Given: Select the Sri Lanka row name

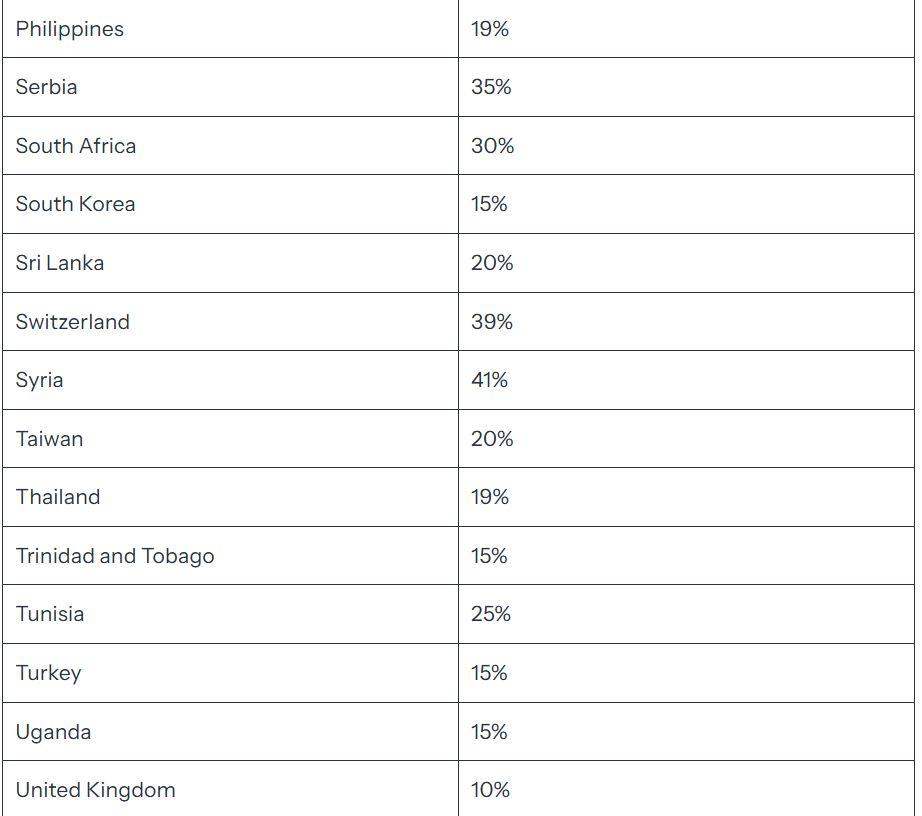Looking at the screenshot, I should pos(59,263).
